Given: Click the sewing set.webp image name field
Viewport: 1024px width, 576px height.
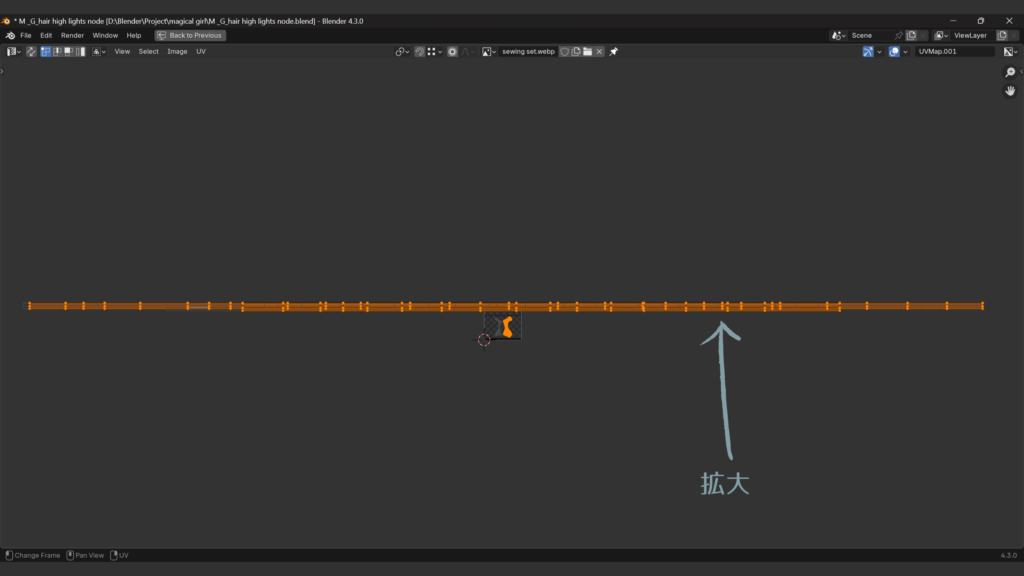Looking at the screenshot, I should click(x=527, y=51).
